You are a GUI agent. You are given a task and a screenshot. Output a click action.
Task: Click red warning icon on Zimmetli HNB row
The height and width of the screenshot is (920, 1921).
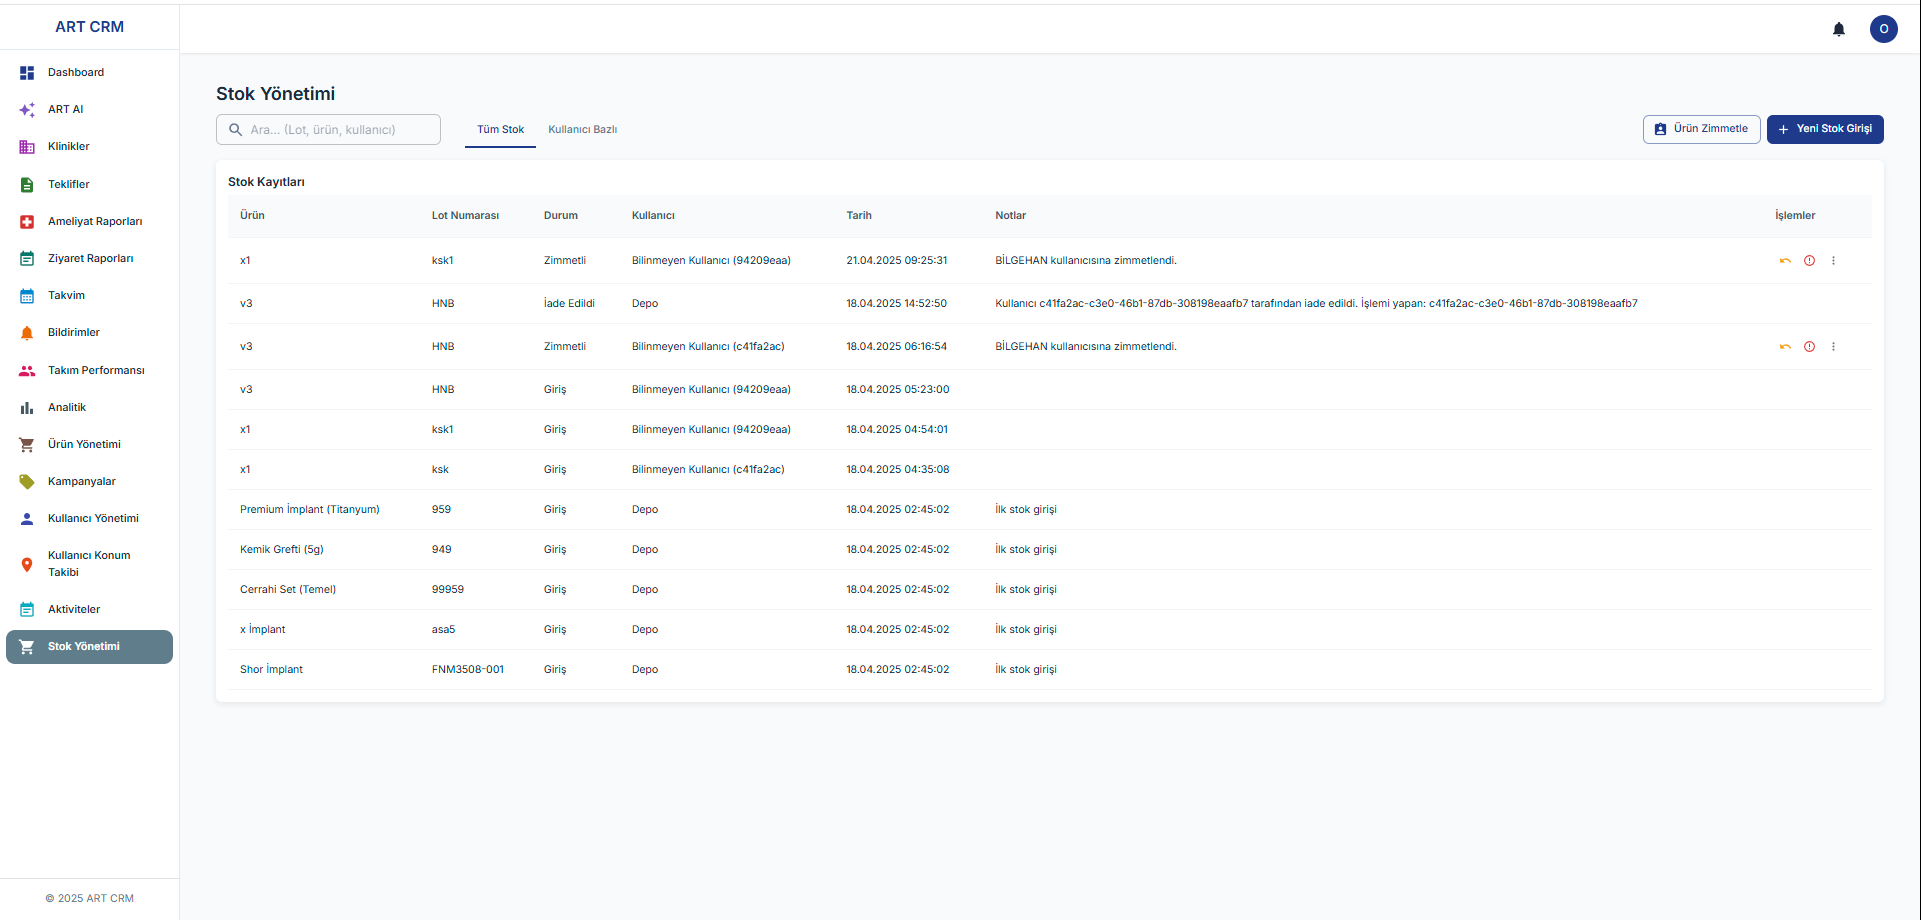tap(1809, 347)
